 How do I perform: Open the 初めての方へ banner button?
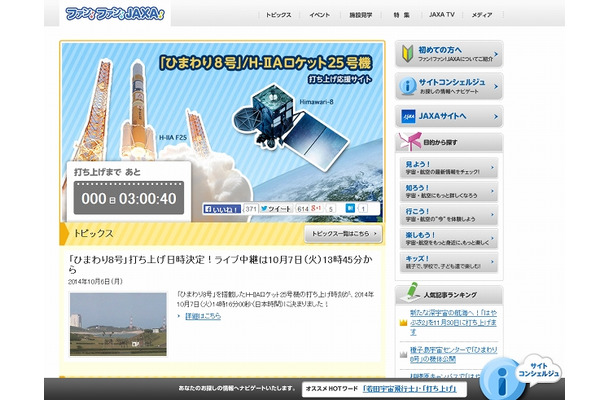click(449, 54)
